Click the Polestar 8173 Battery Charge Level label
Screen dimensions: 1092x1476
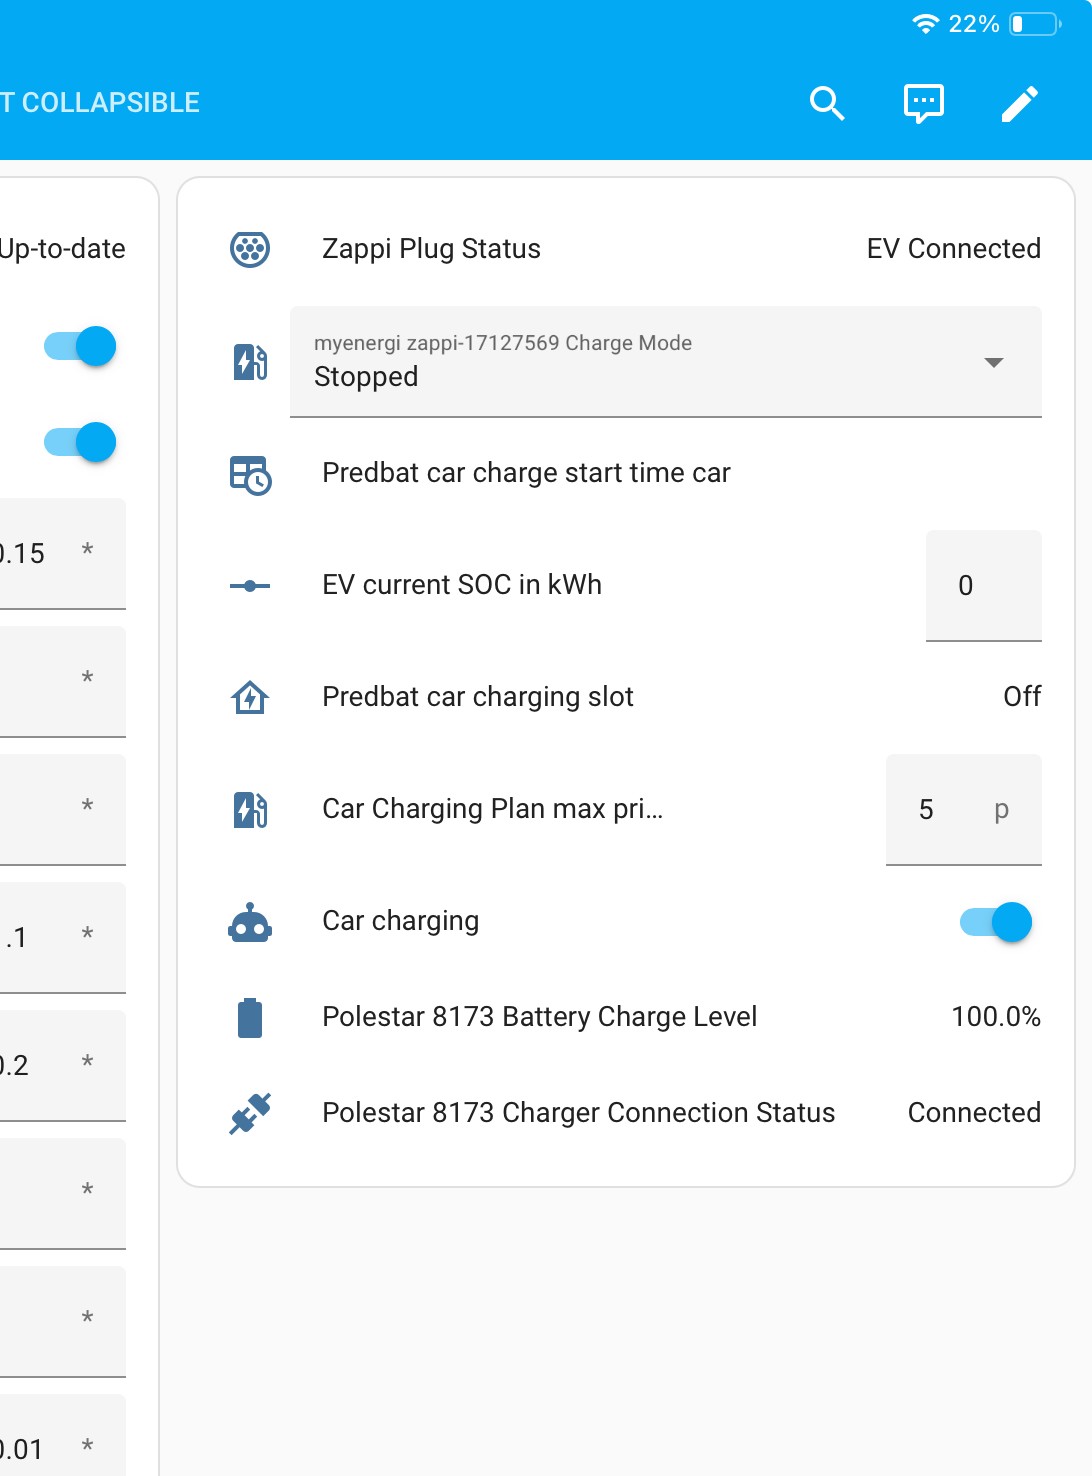click(x=539, y=1017)
